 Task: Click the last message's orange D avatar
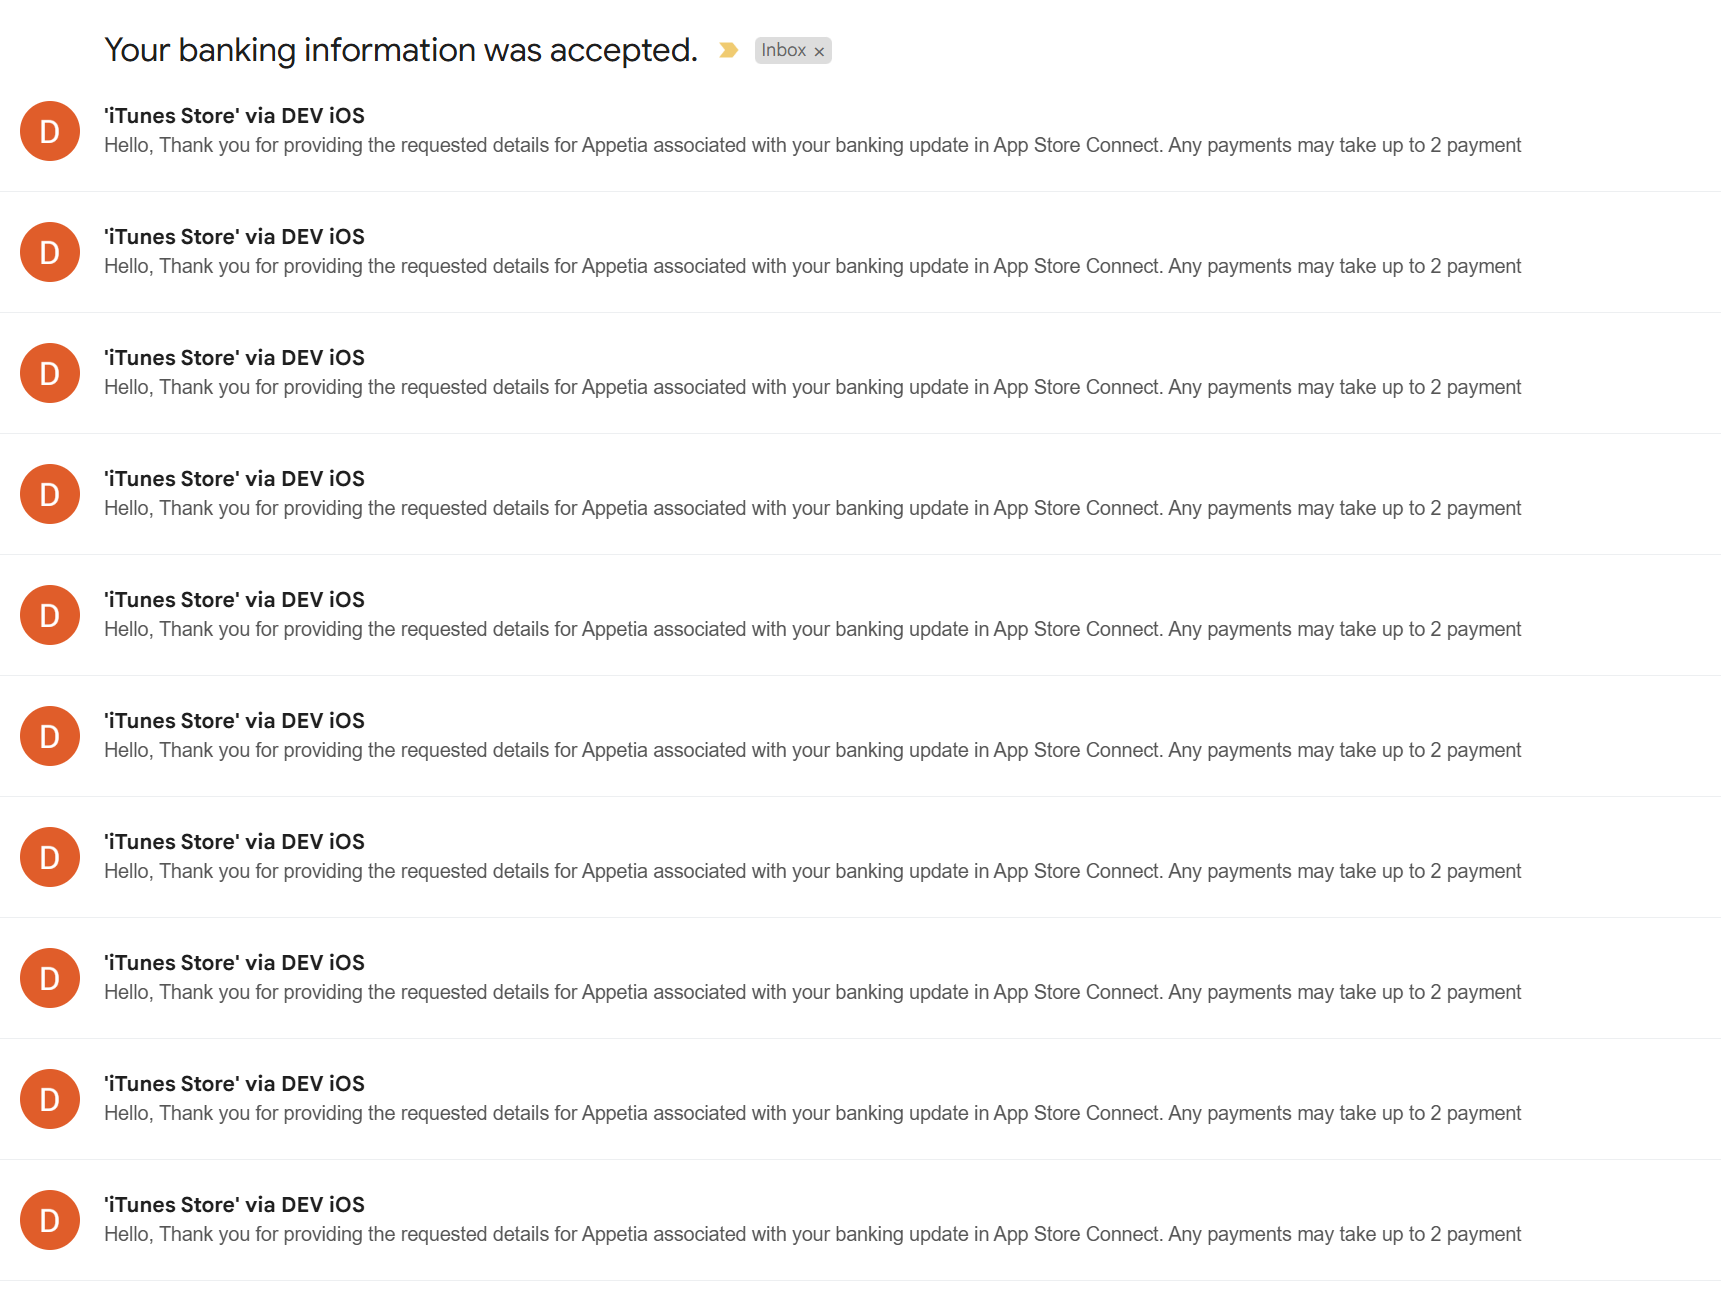point(50,1220)
